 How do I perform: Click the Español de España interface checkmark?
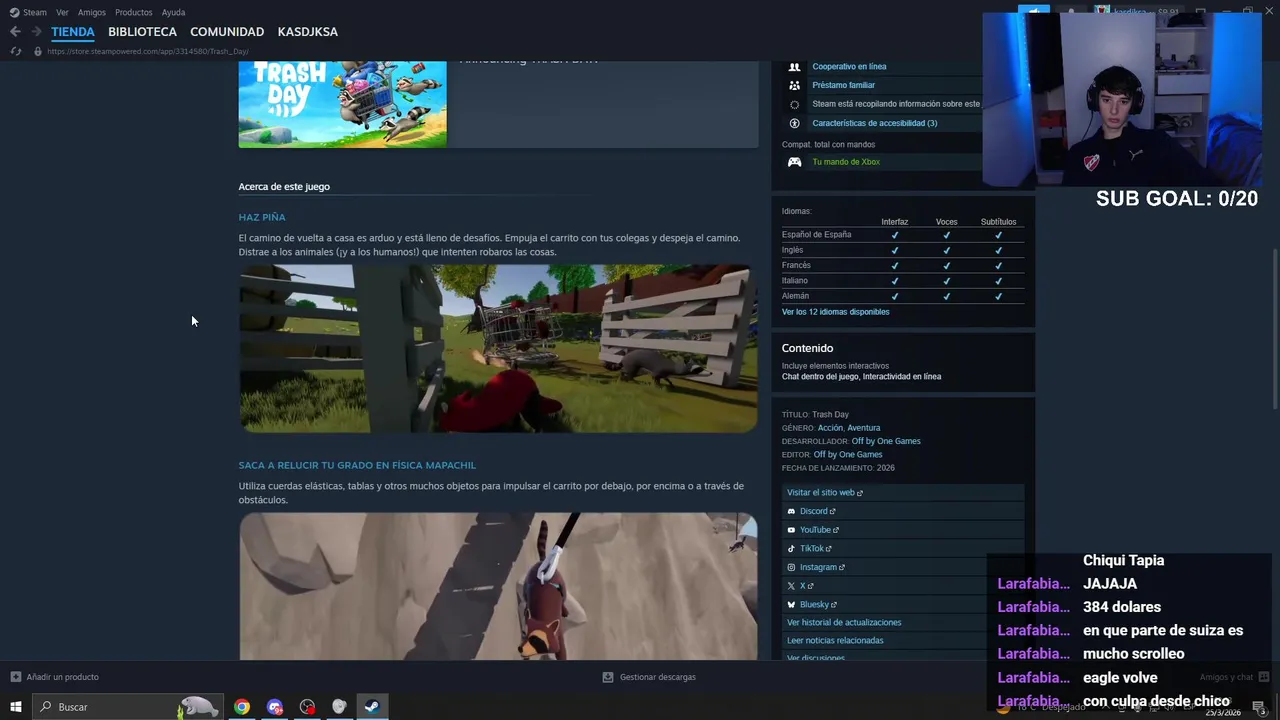tap(895, 235)
